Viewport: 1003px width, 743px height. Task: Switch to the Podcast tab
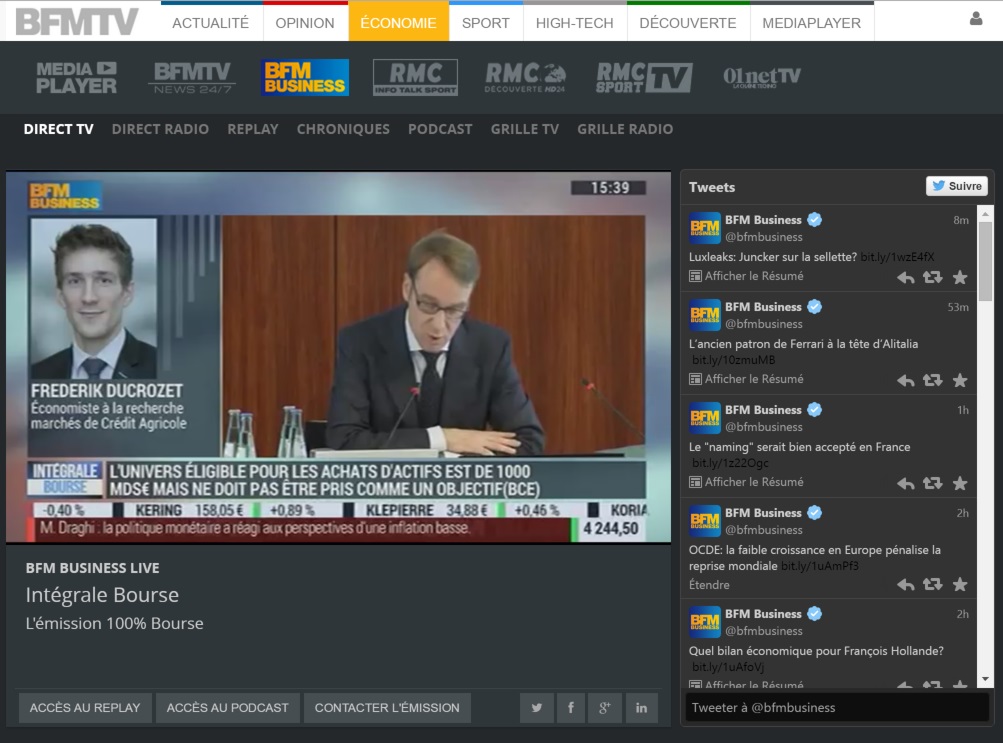pos(440,129)
